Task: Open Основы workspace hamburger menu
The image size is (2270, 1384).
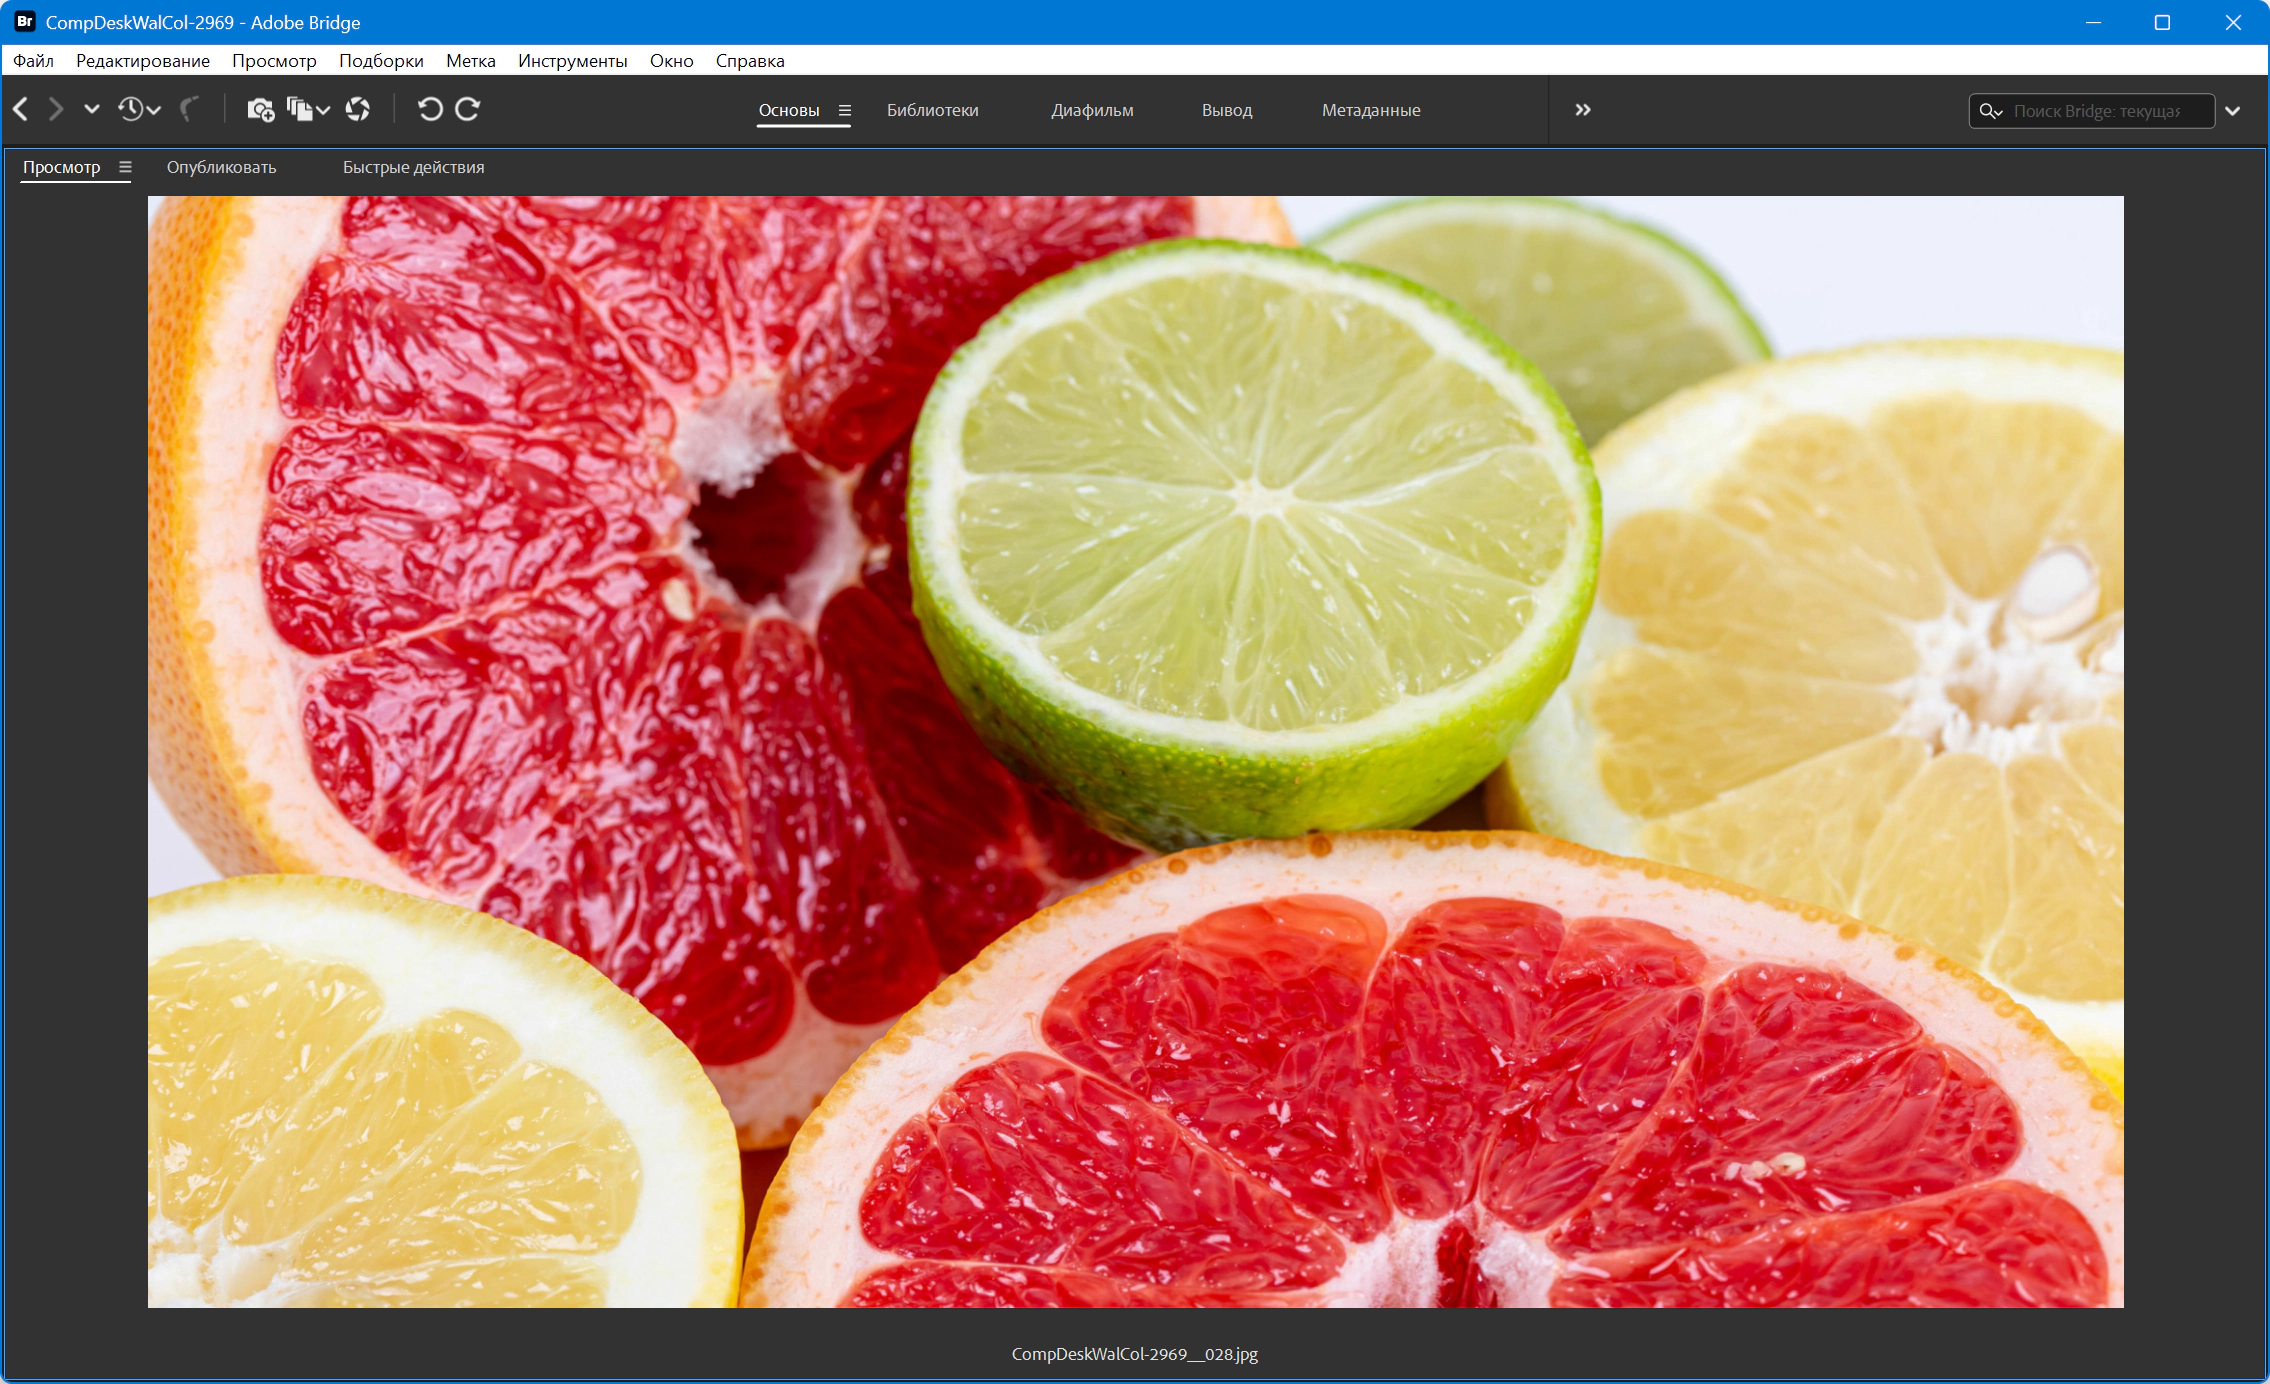Action: pyautogui.click(x=845, y=110)
